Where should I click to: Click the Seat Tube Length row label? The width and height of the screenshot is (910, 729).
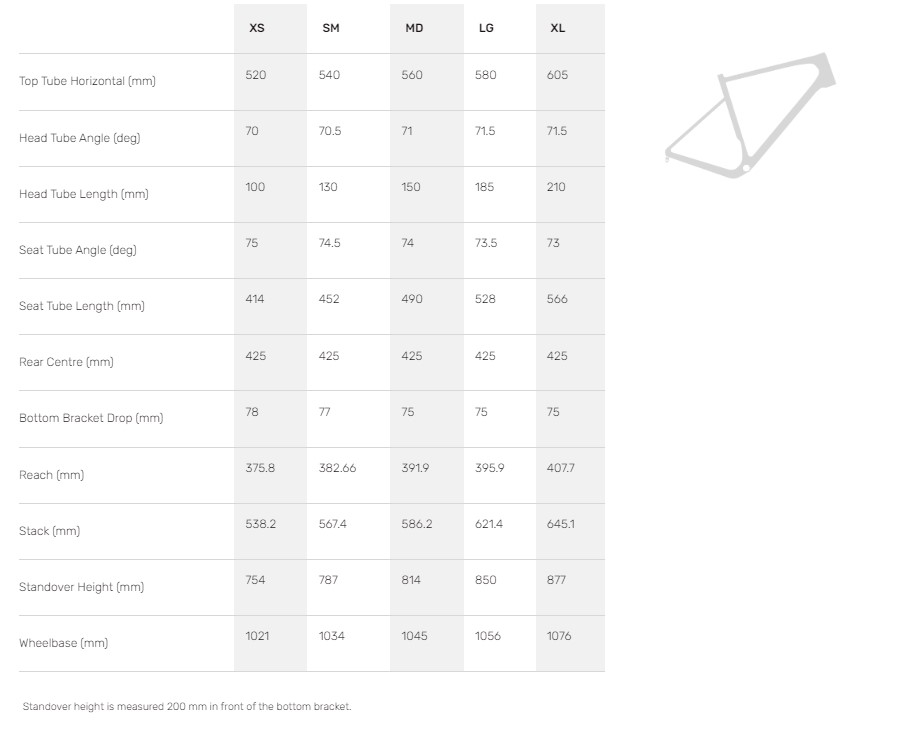tap(81, 306)
